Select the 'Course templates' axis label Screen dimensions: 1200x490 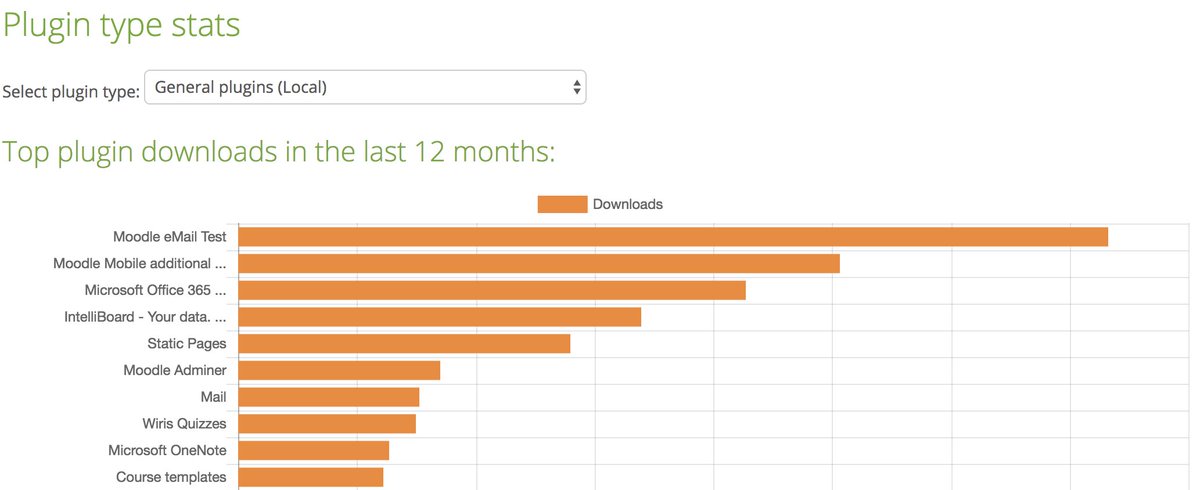click(171, 477)
